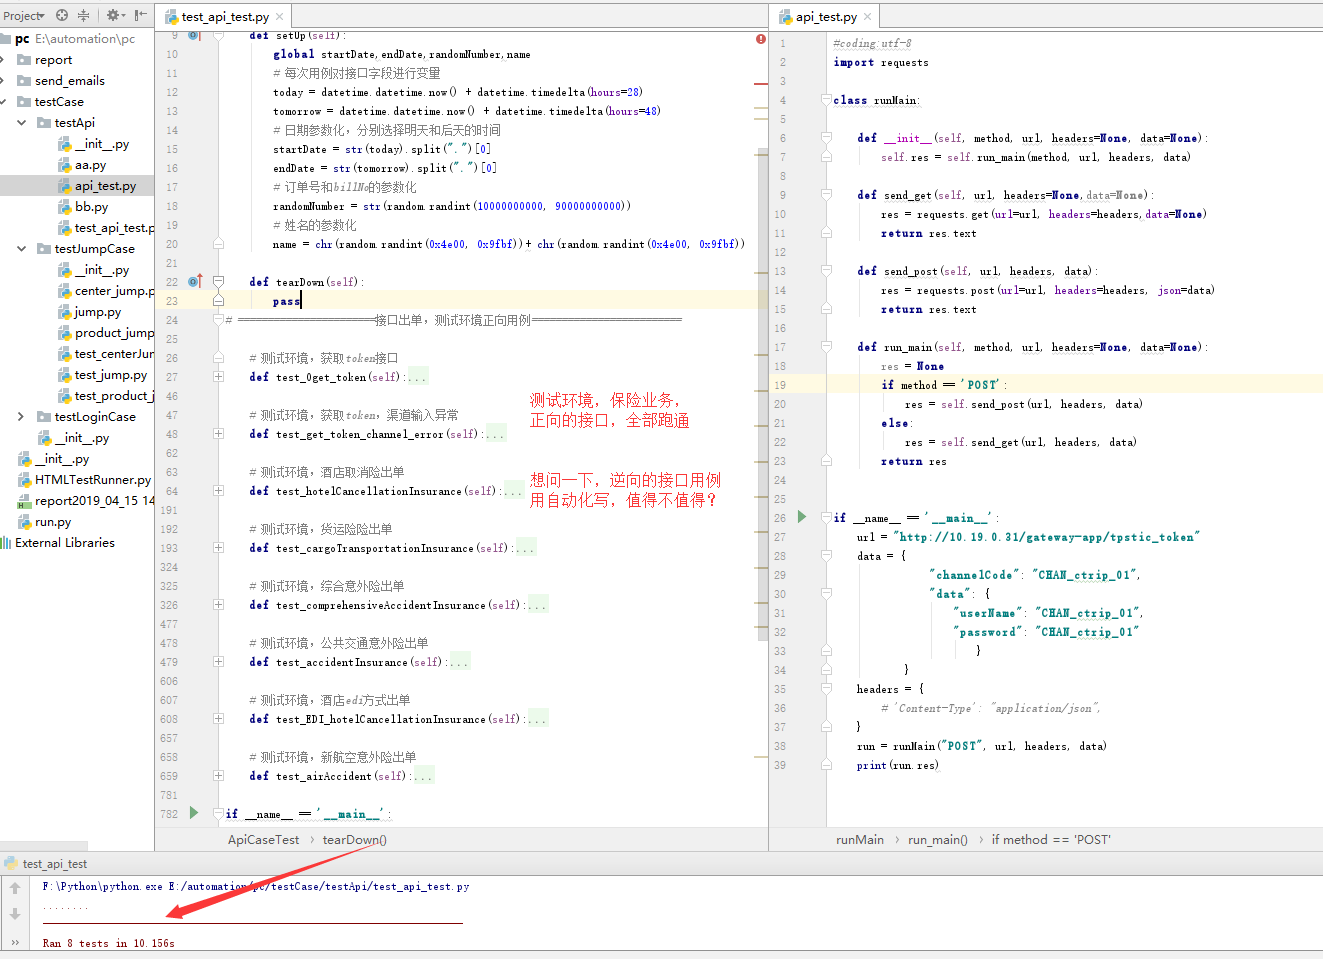Select the test_api_test run tab

tap(46, 864)
